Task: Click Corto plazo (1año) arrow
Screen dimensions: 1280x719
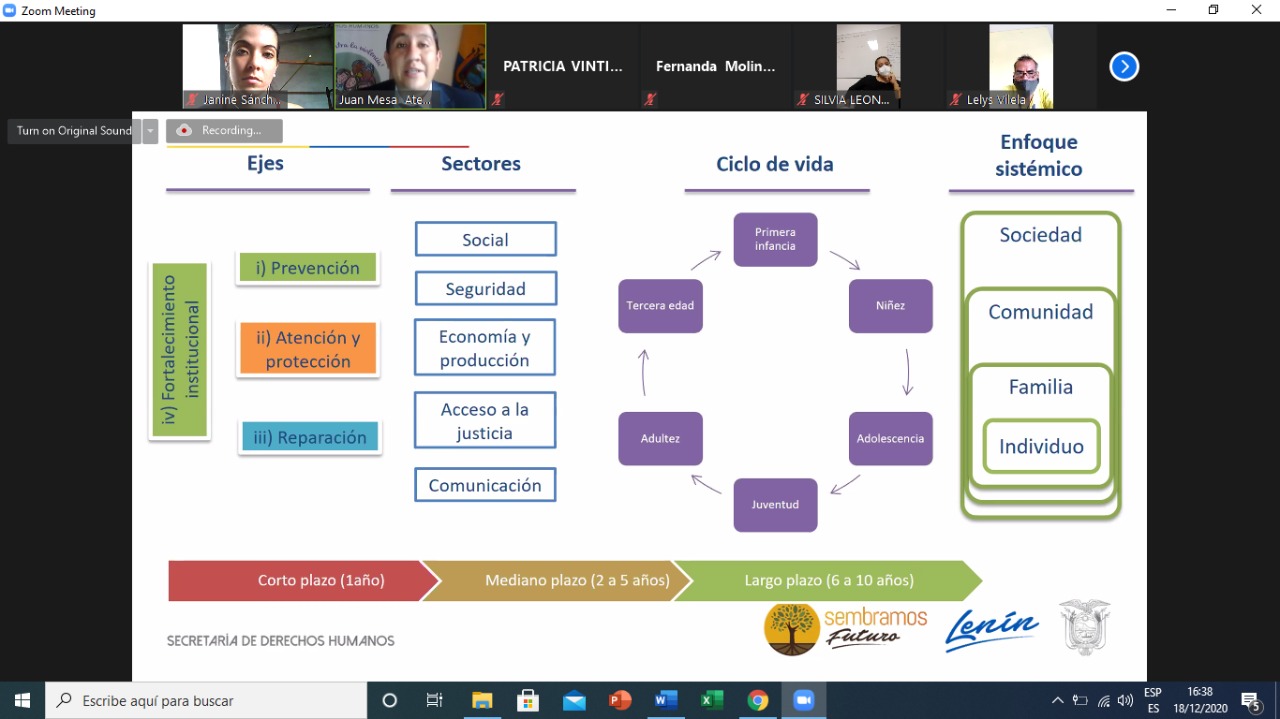Action: (x=304, y=581)
